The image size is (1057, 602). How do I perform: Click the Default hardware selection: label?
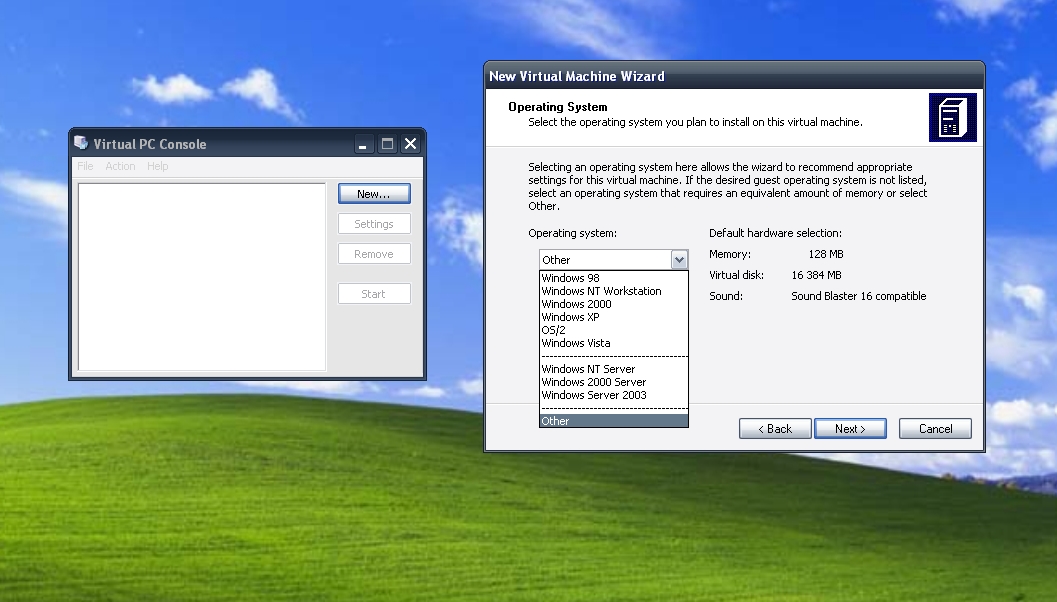coord(775,233)
